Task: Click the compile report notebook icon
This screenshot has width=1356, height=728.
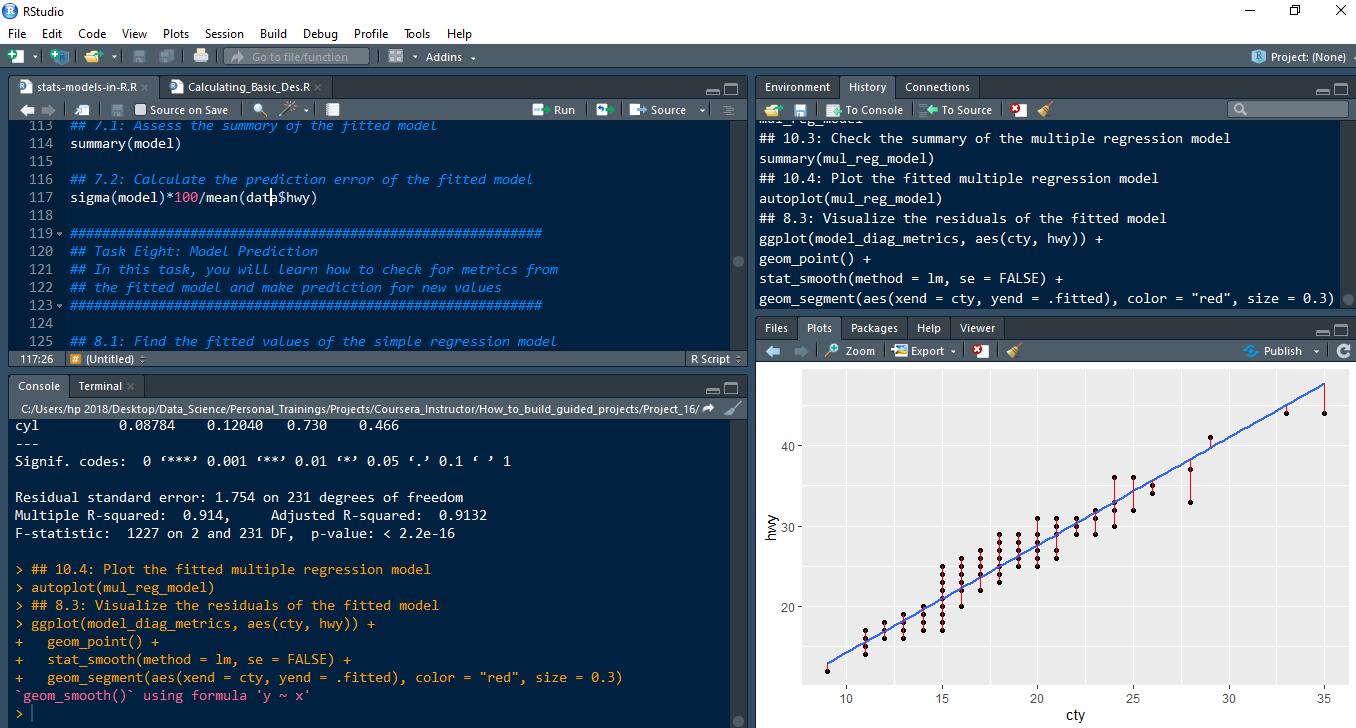Action: (x=333, y=110)
